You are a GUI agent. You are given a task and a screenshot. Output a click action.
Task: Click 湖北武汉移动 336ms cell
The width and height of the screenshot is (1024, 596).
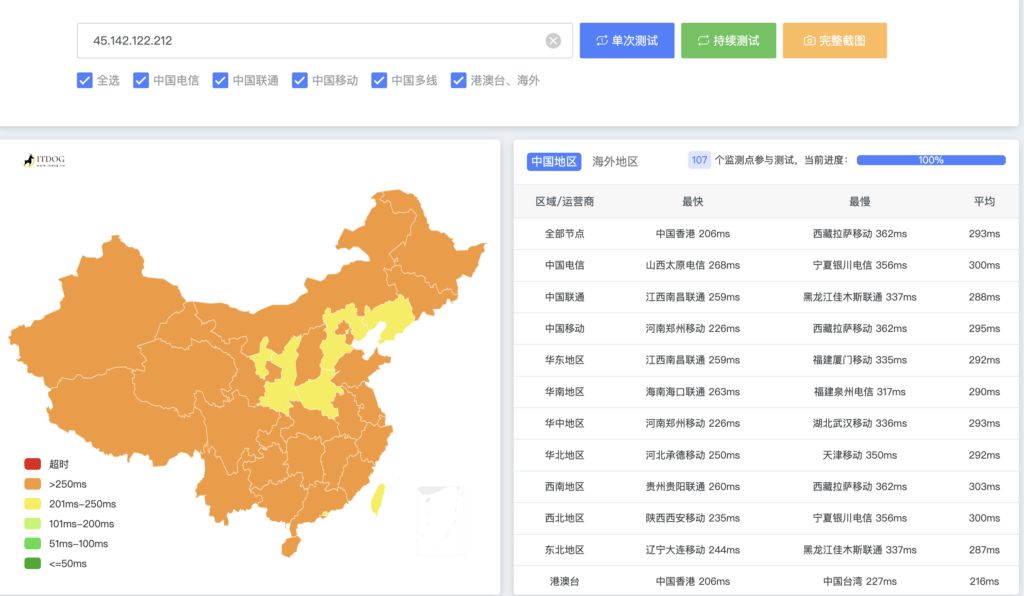pos(859,423)
